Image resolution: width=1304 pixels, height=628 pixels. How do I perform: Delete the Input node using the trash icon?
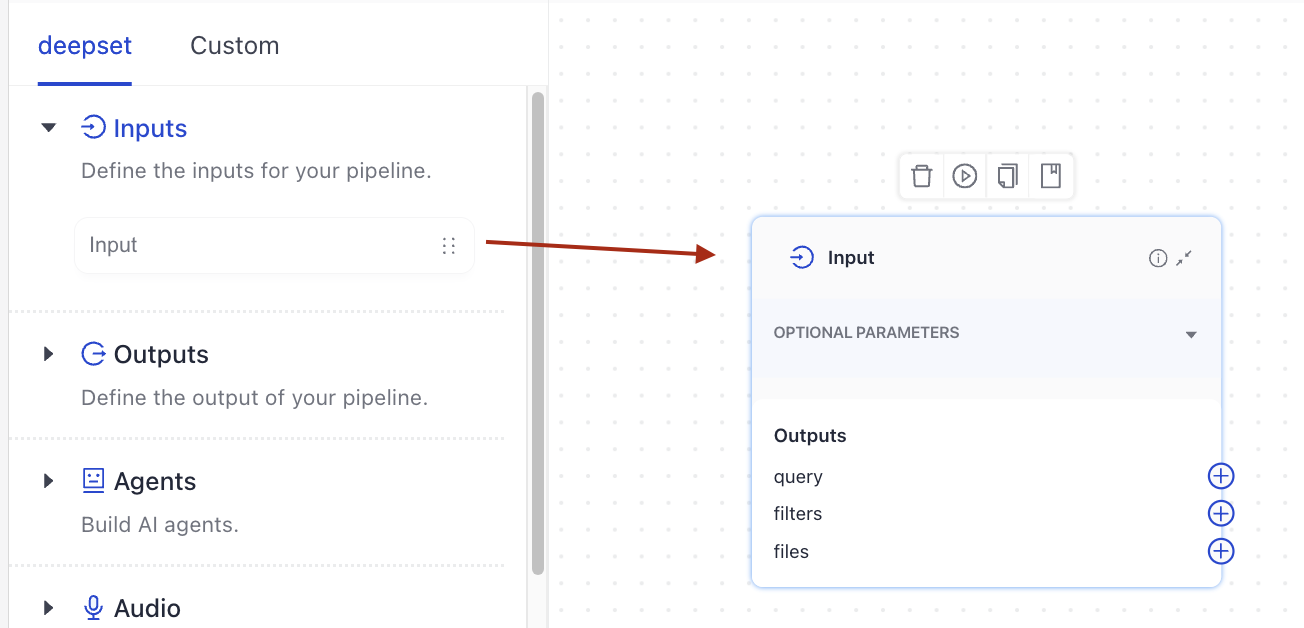pyautogui.click(x=921, y=175)
